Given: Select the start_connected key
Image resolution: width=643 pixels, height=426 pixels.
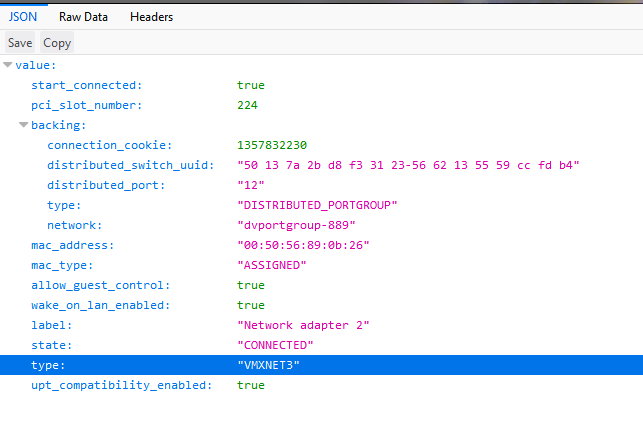Looking at the screenshot, I should pyautogui.click(x=87, y=85).
